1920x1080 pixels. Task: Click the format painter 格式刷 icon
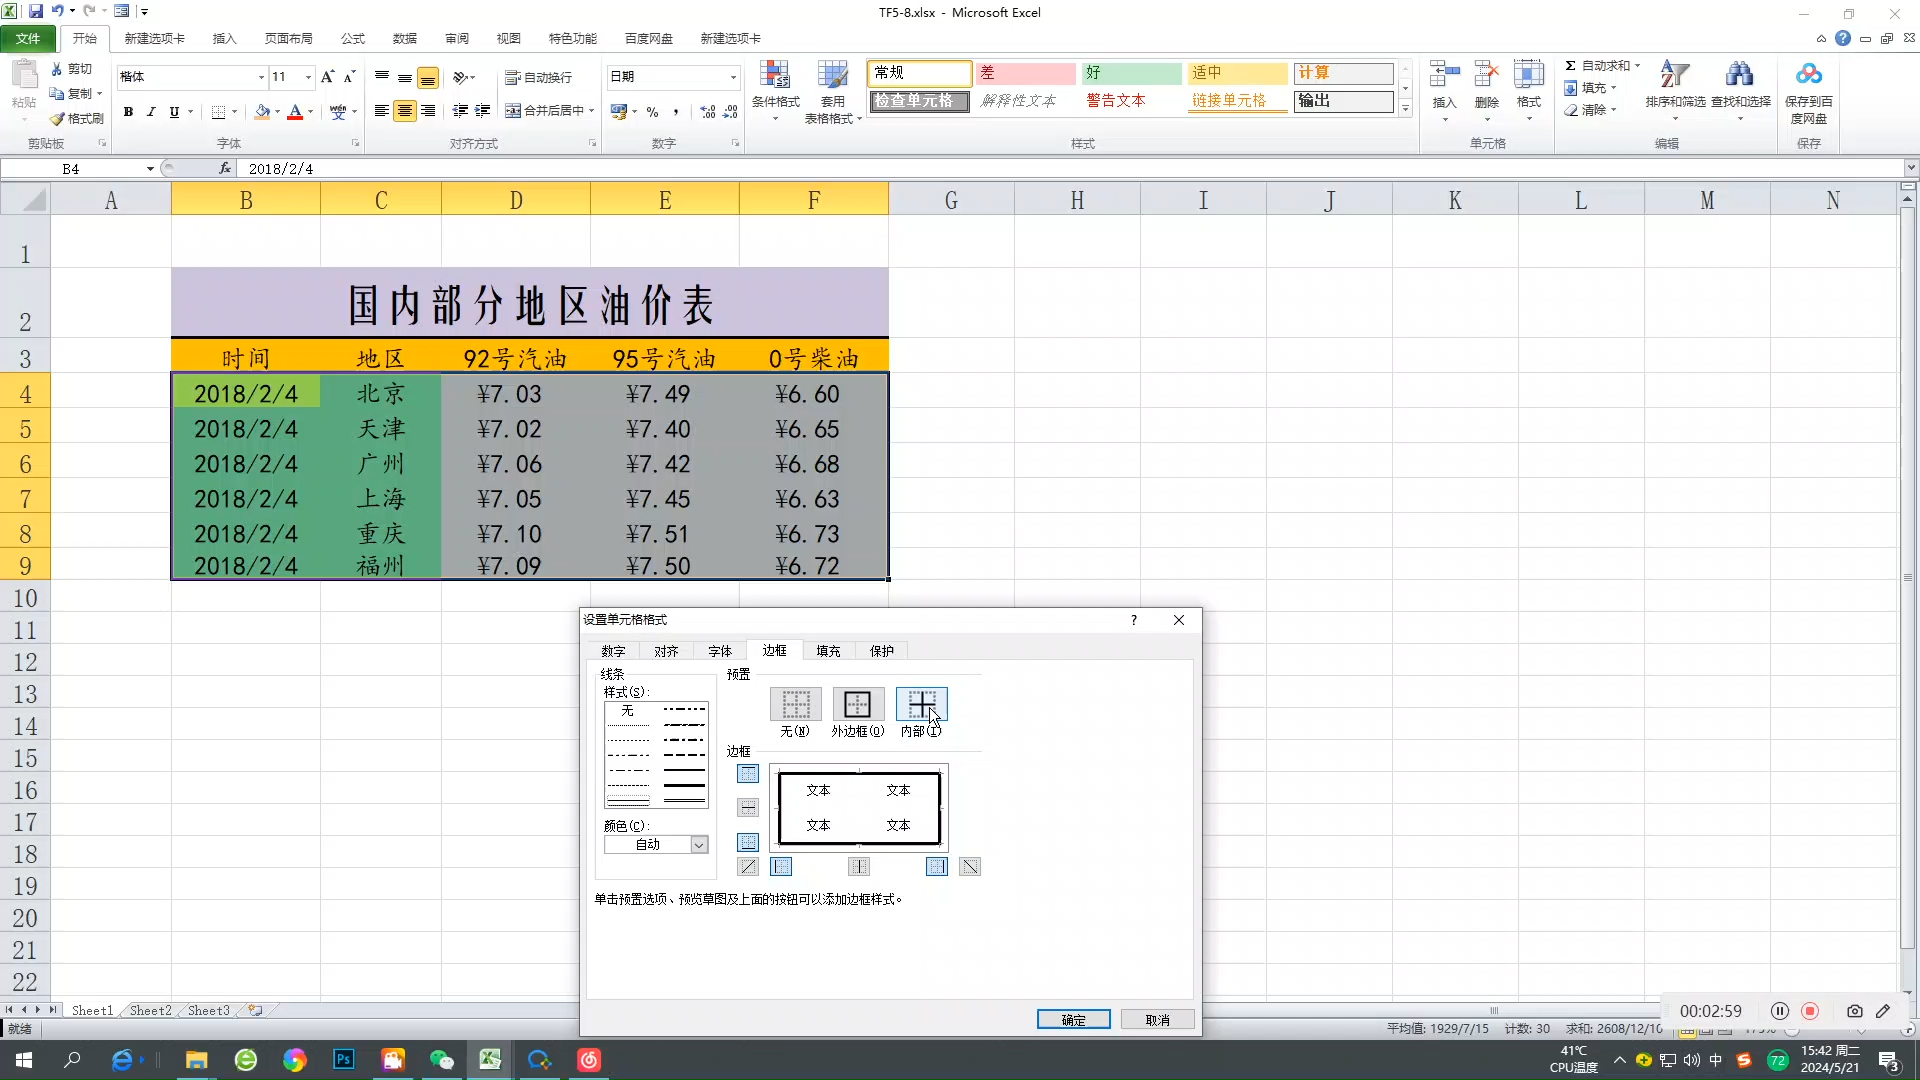pos(58,119)
